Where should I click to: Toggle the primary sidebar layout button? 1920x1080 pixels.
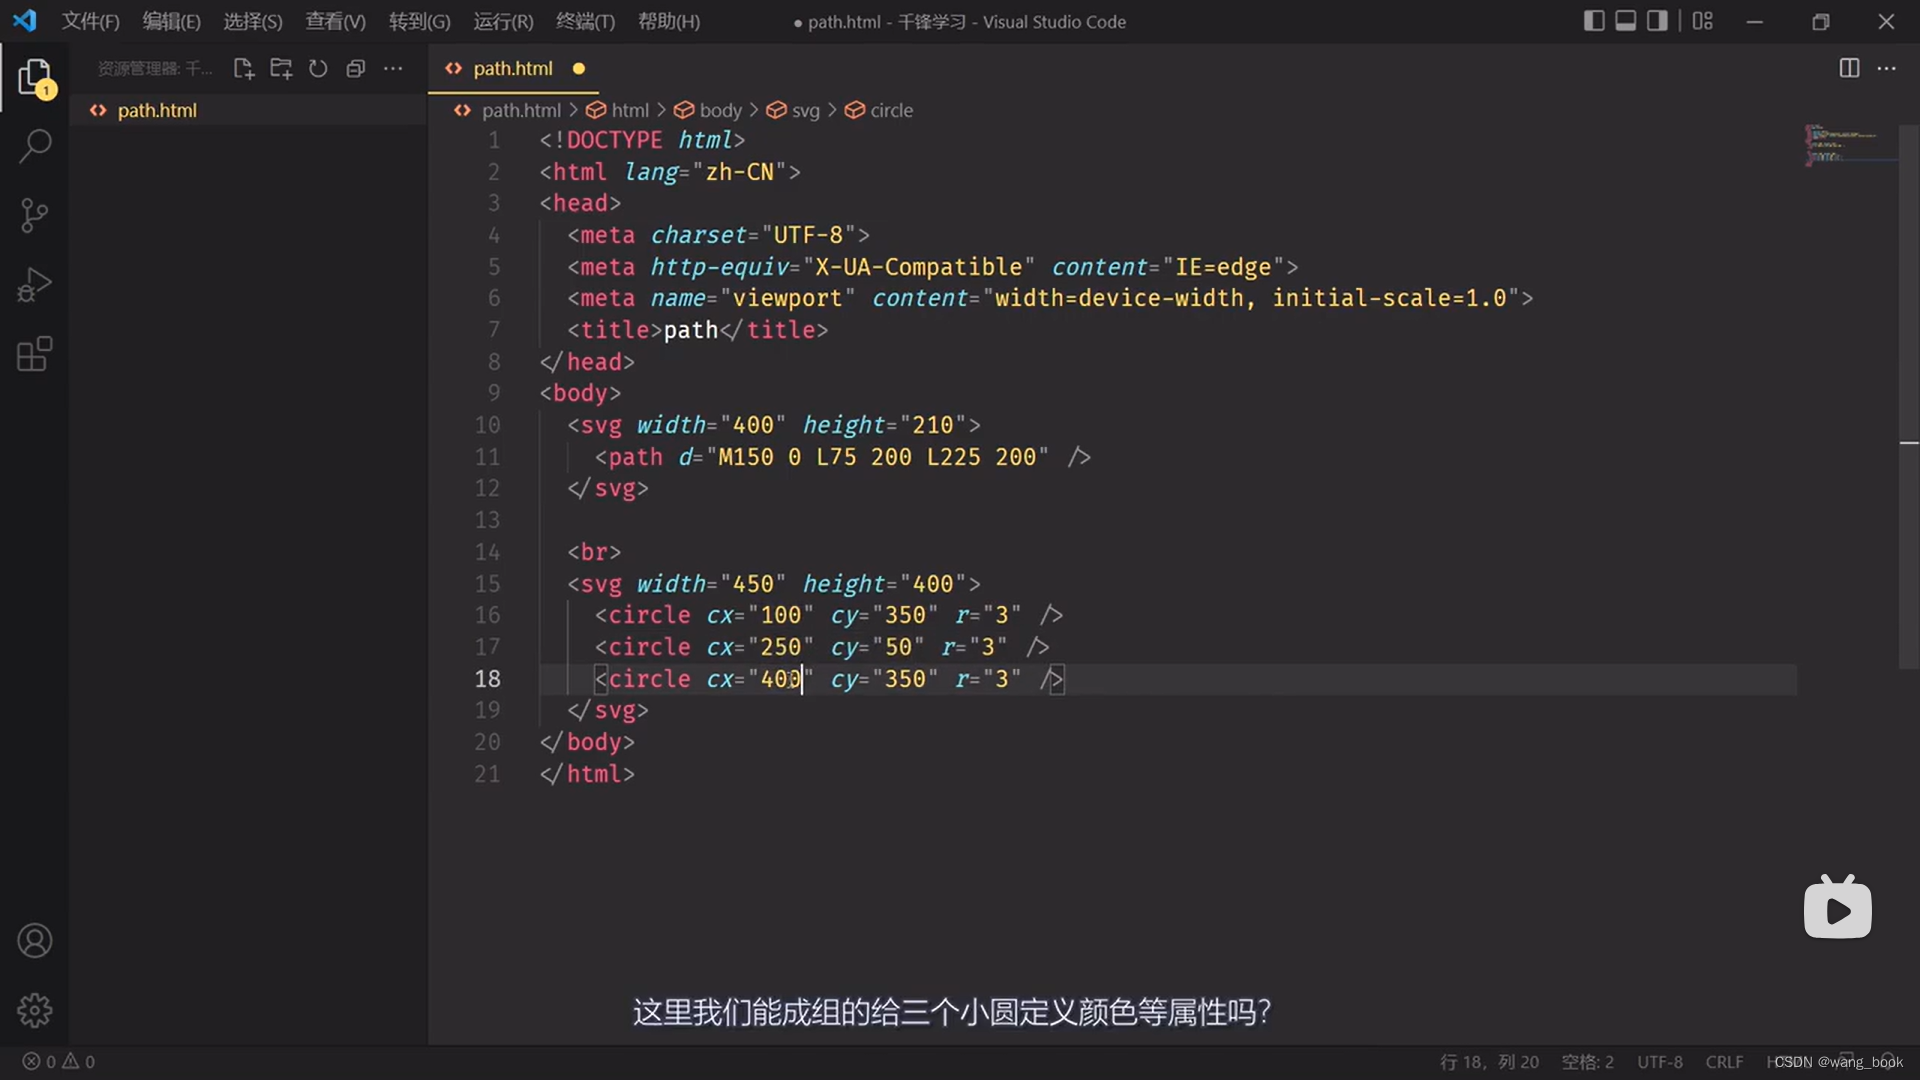(x=1594, y=21)
